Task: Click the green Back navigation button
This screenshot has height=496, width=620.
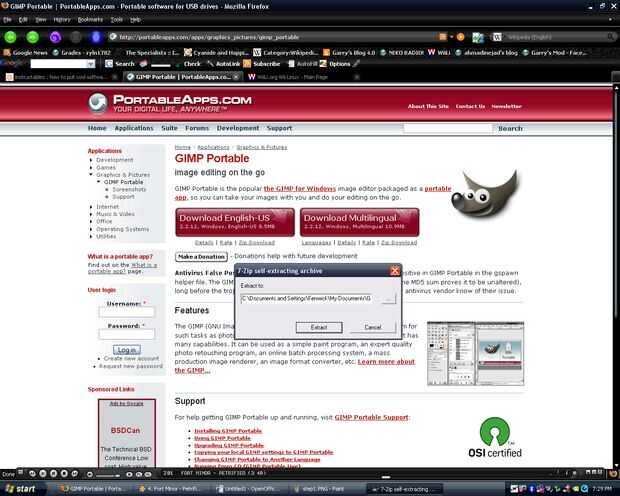Action: (x=11, y=37)
